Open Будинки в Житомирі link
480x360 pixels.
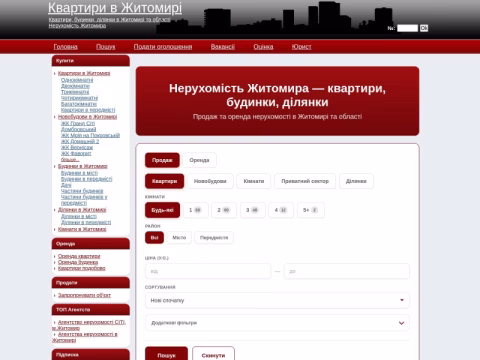83,166
